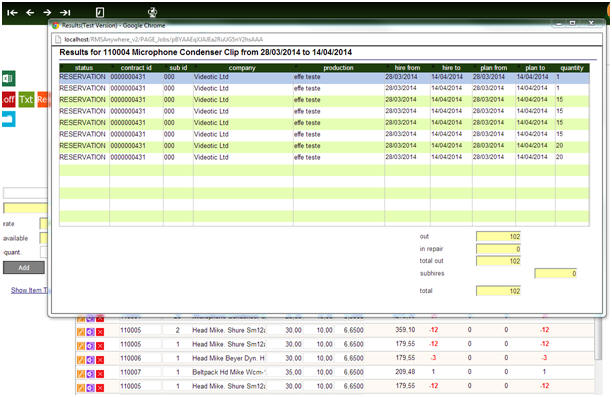This screenshot has width=612, height=397.
Task: Open purple options icon on 359,10 row
Action: pos(90,332)
